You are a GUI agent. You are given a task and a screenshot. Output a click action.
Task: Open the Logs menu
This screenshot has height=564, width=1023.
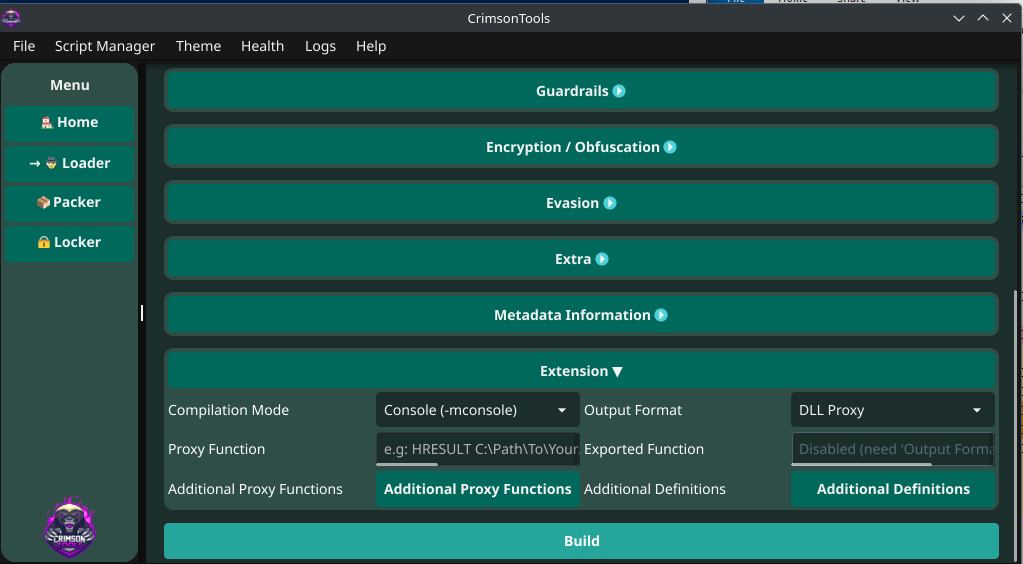pos(320,46)
